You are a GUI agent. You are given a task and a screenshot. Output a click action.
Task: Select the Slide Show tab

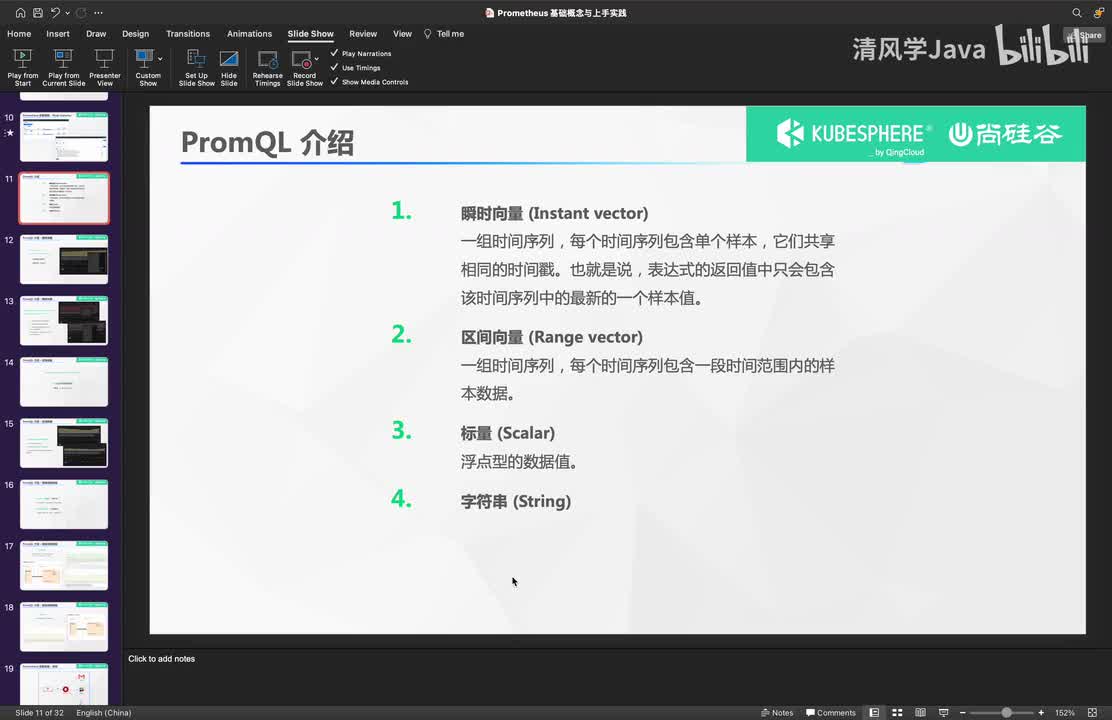tap(311, 33)
